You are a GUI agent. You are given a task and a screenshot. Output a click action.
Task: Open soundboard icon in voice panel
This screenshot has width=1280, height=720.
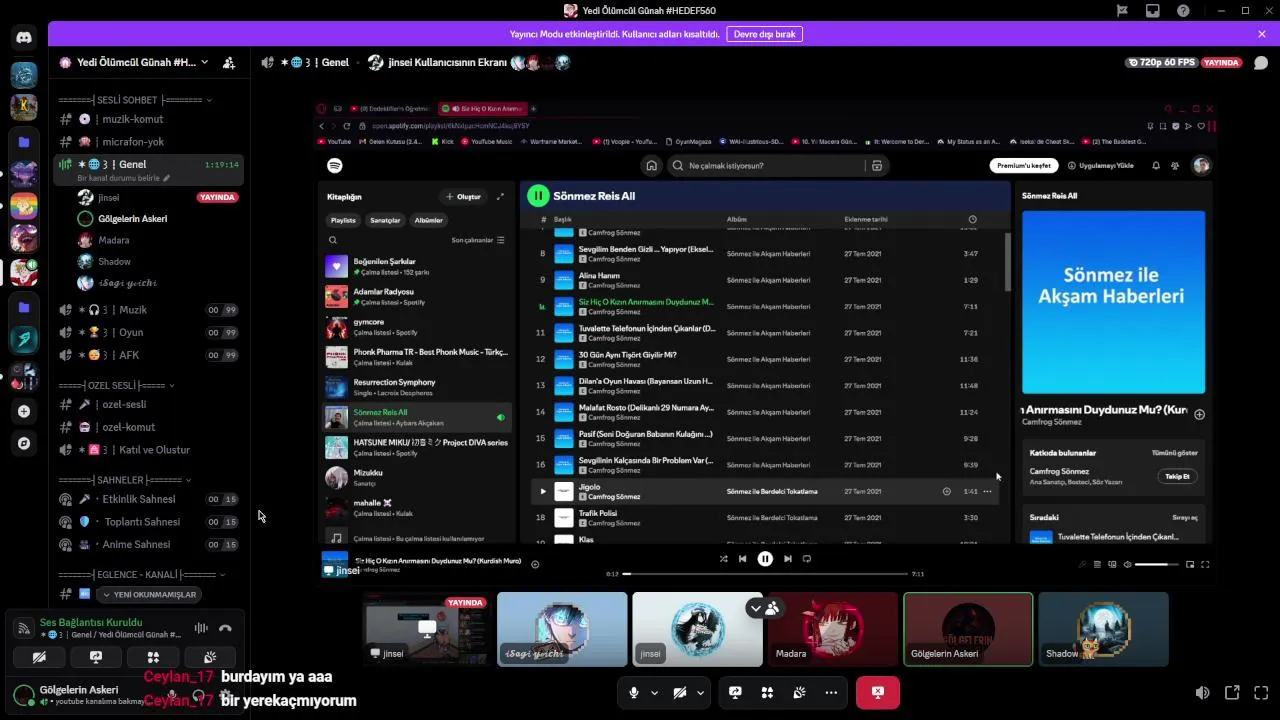(210, 657)
